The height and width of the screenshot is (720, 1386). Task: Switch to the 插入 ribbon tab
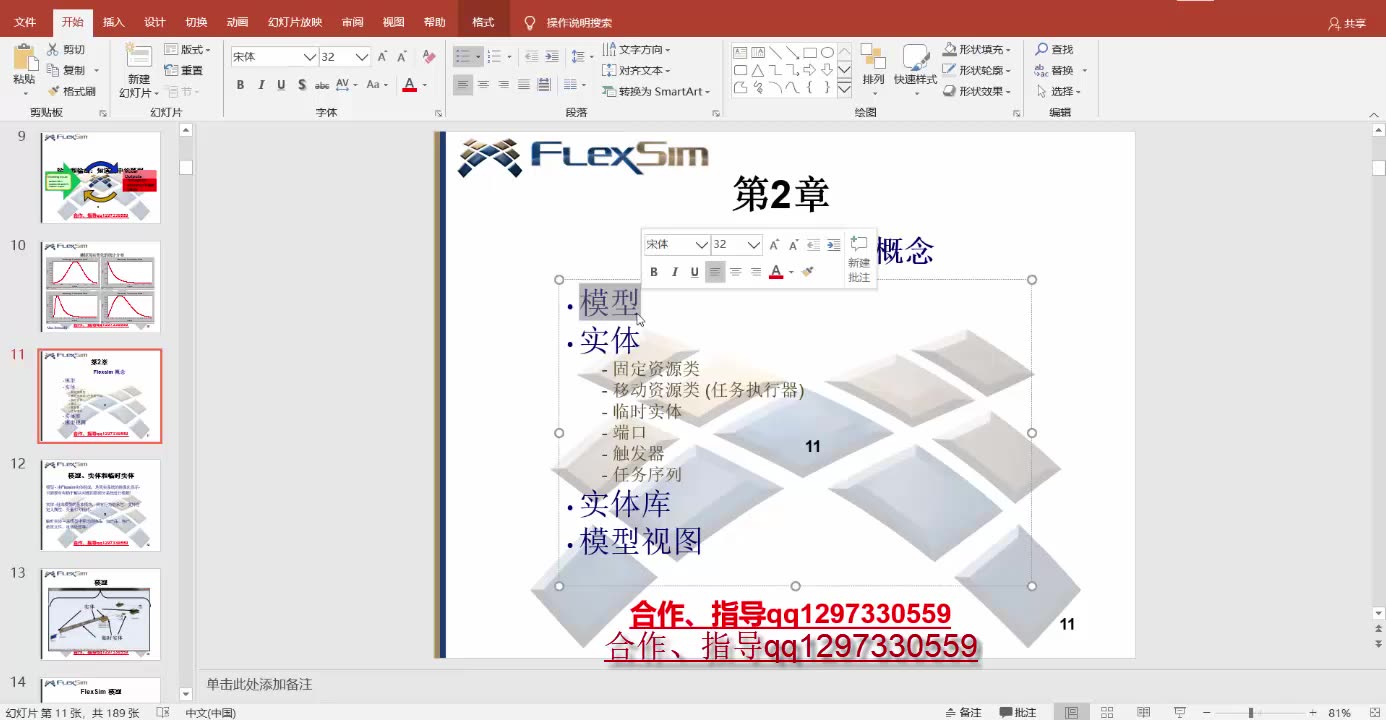point(113,21)
